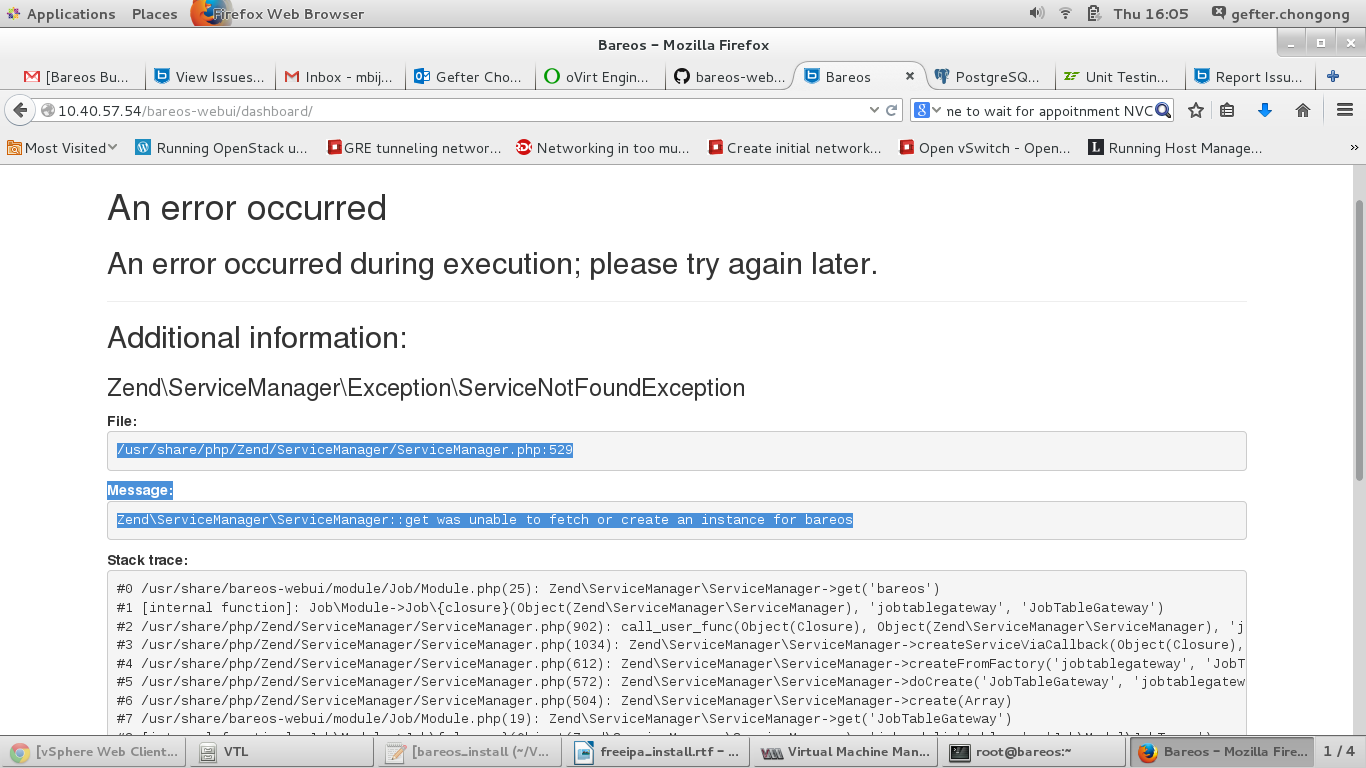The height and width of the screenshot is (768, 1366).
Task: Reload the page with the refresh icon
Action: point(891,111)
